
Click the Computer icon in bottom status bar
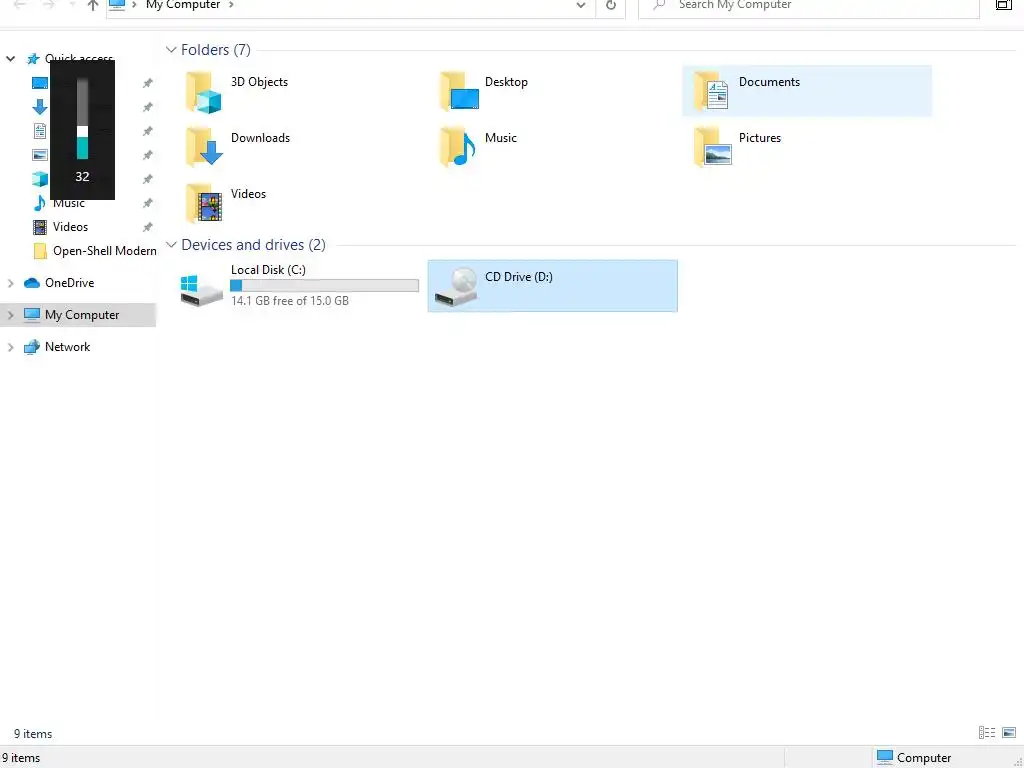885,757
